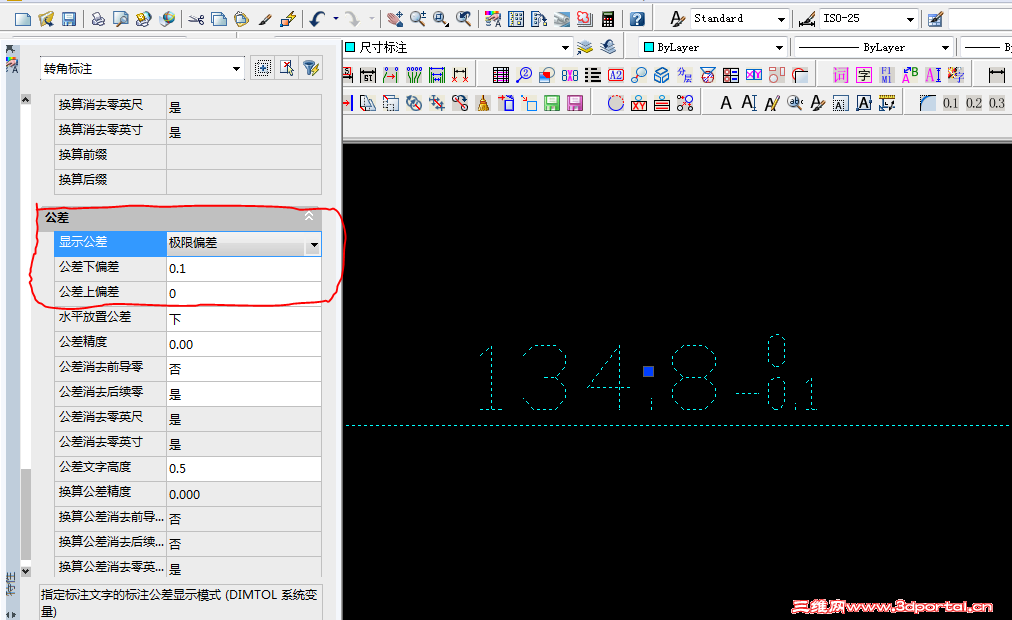Open the Standard text style dropdown

click(x=782, y=20)
